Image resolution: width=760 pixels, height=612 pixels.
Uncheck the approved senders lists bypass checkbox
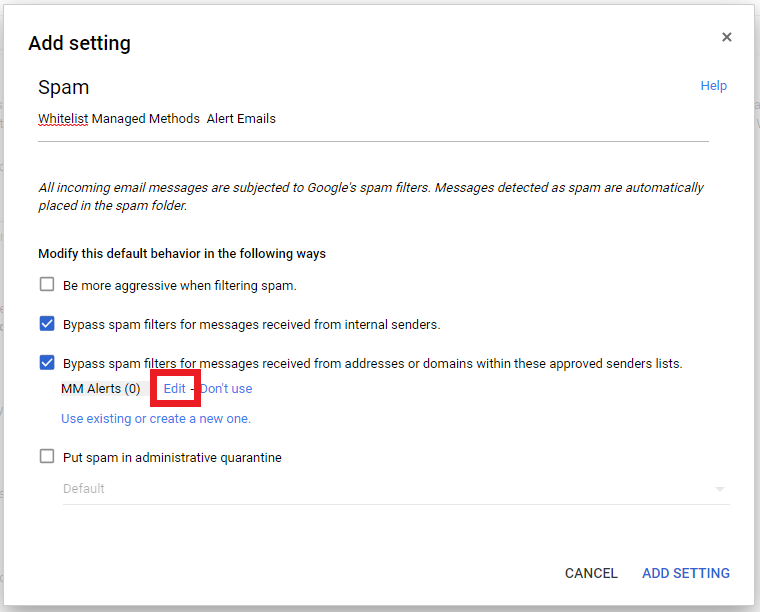click(x=47, y=363)
